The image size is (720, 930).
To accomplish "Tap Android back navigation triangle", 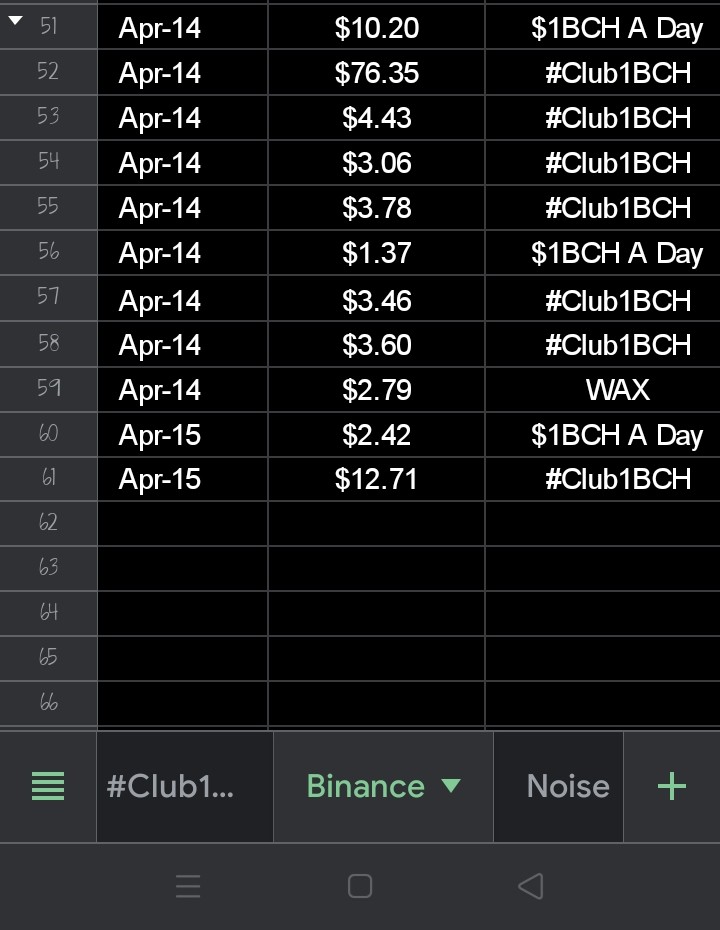I will pos(531,886).
